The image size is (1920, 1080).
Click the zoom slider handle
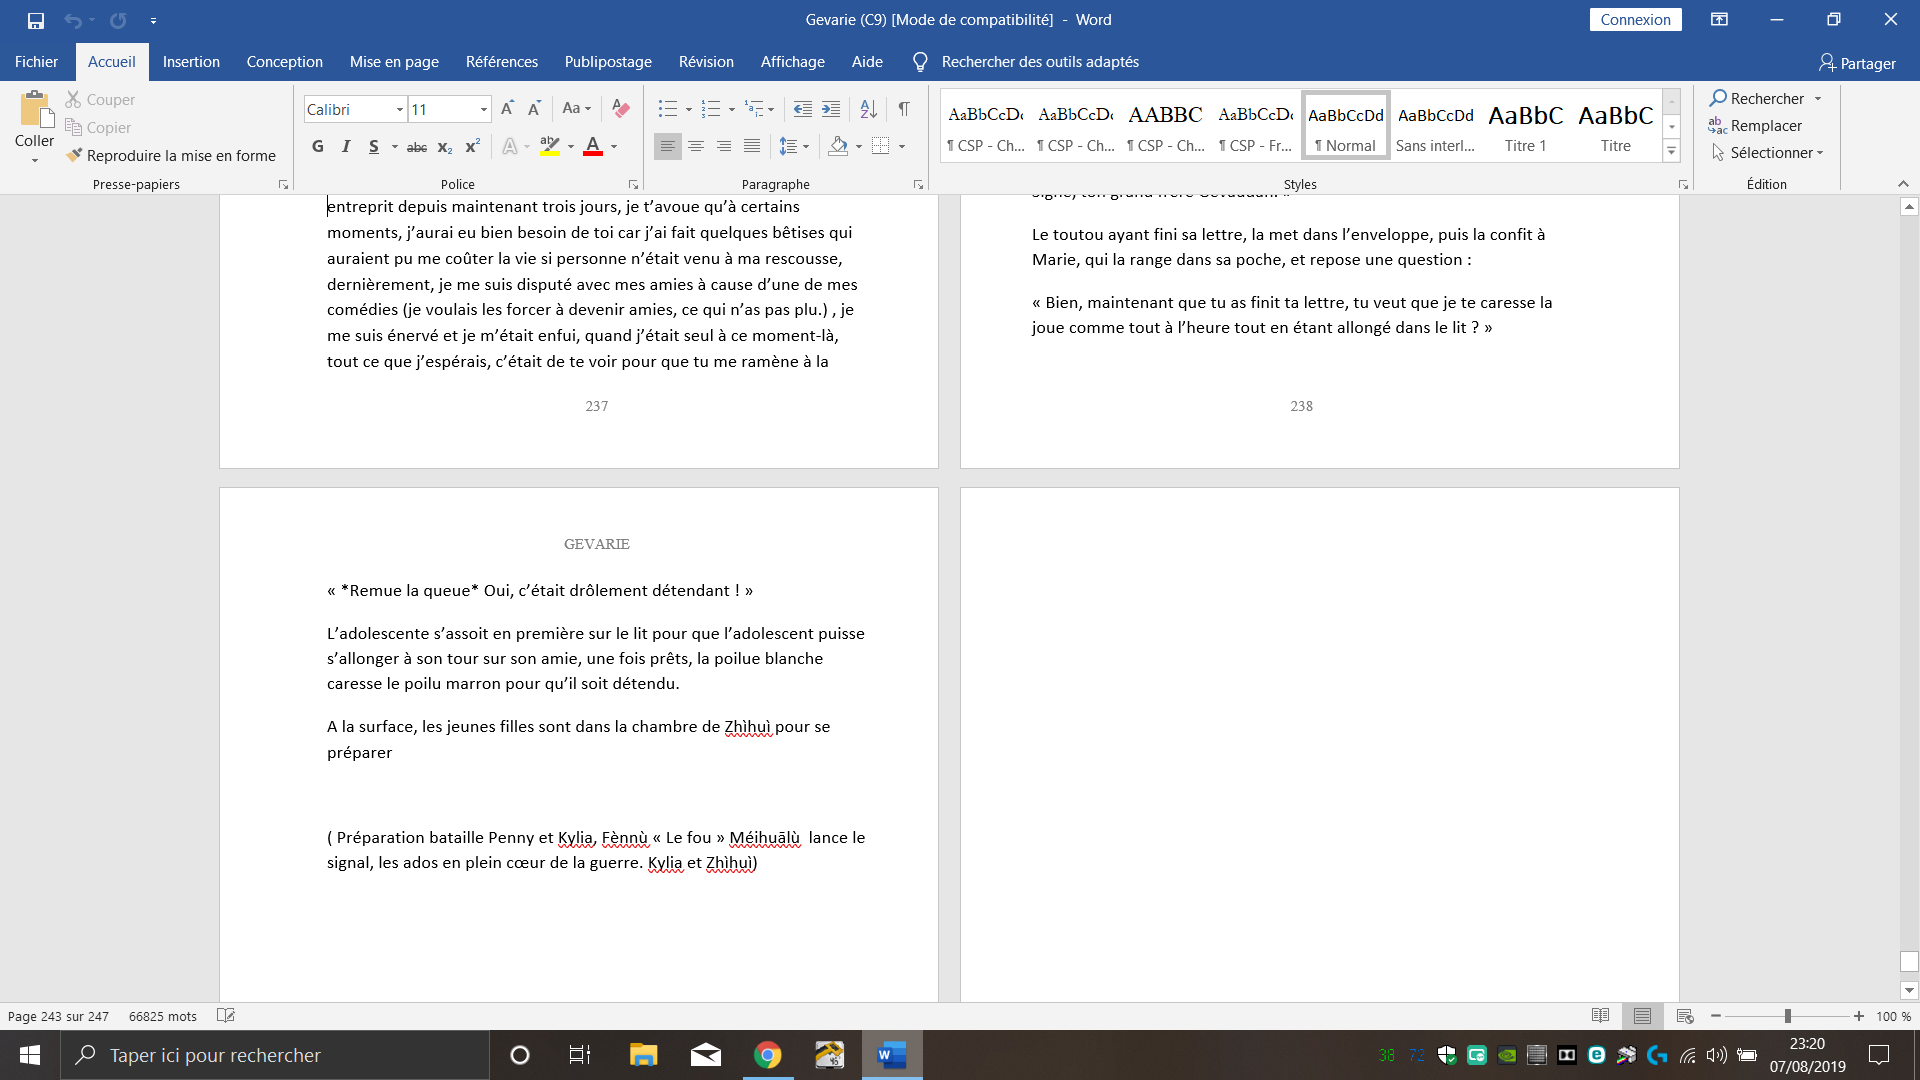pyautogui.click(x=1787, y=1016)
